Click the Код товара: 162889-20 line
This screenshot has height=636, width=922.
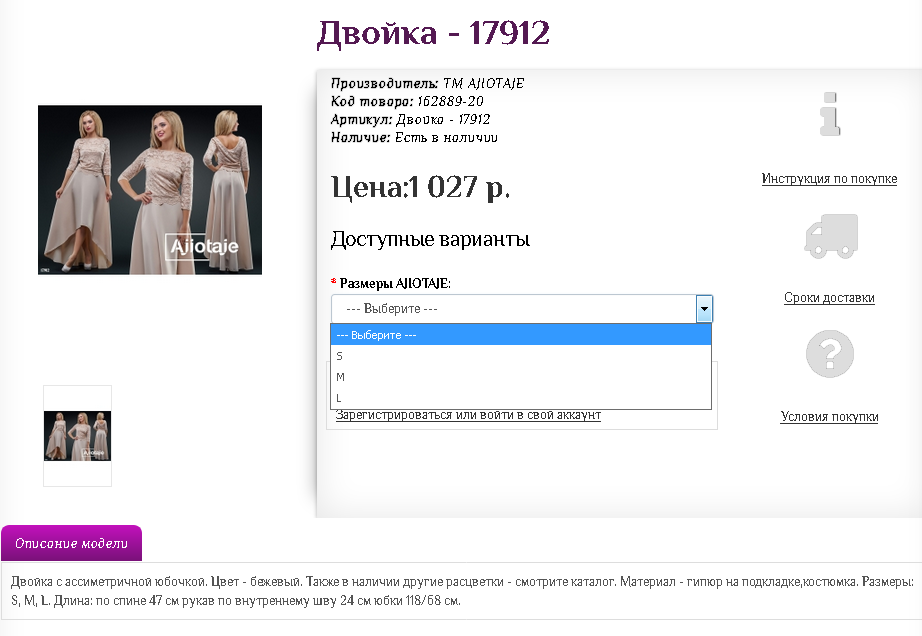[x=407, y=102]
